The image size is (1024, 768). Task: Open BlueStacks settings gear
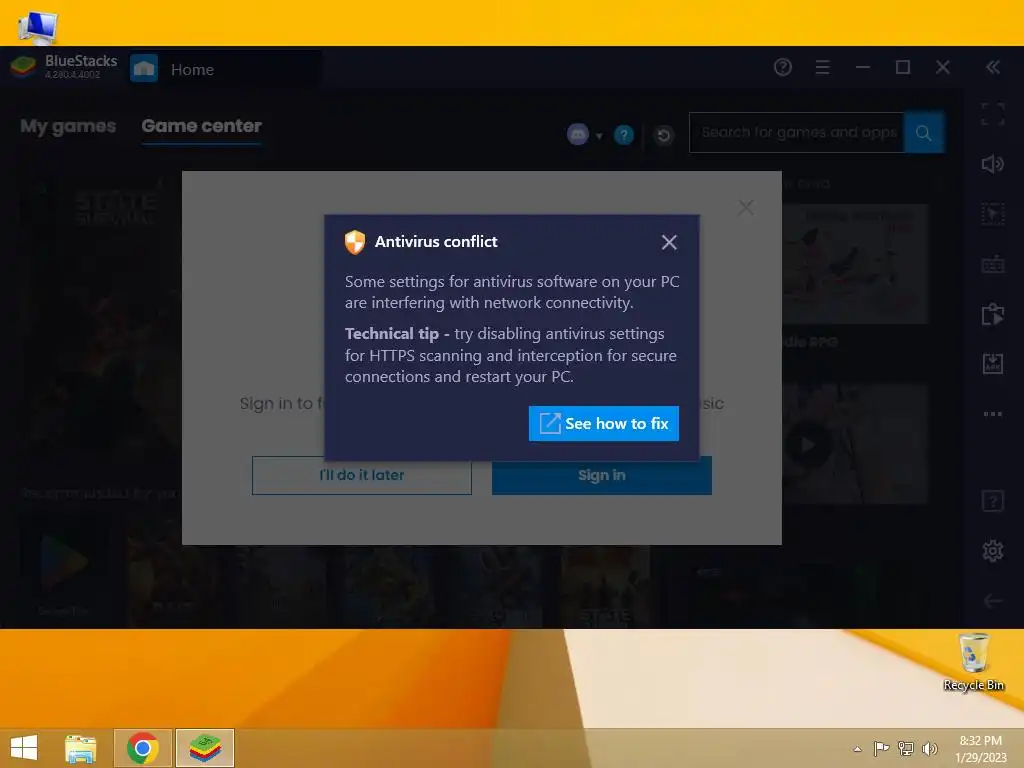(x=993, y=551)
